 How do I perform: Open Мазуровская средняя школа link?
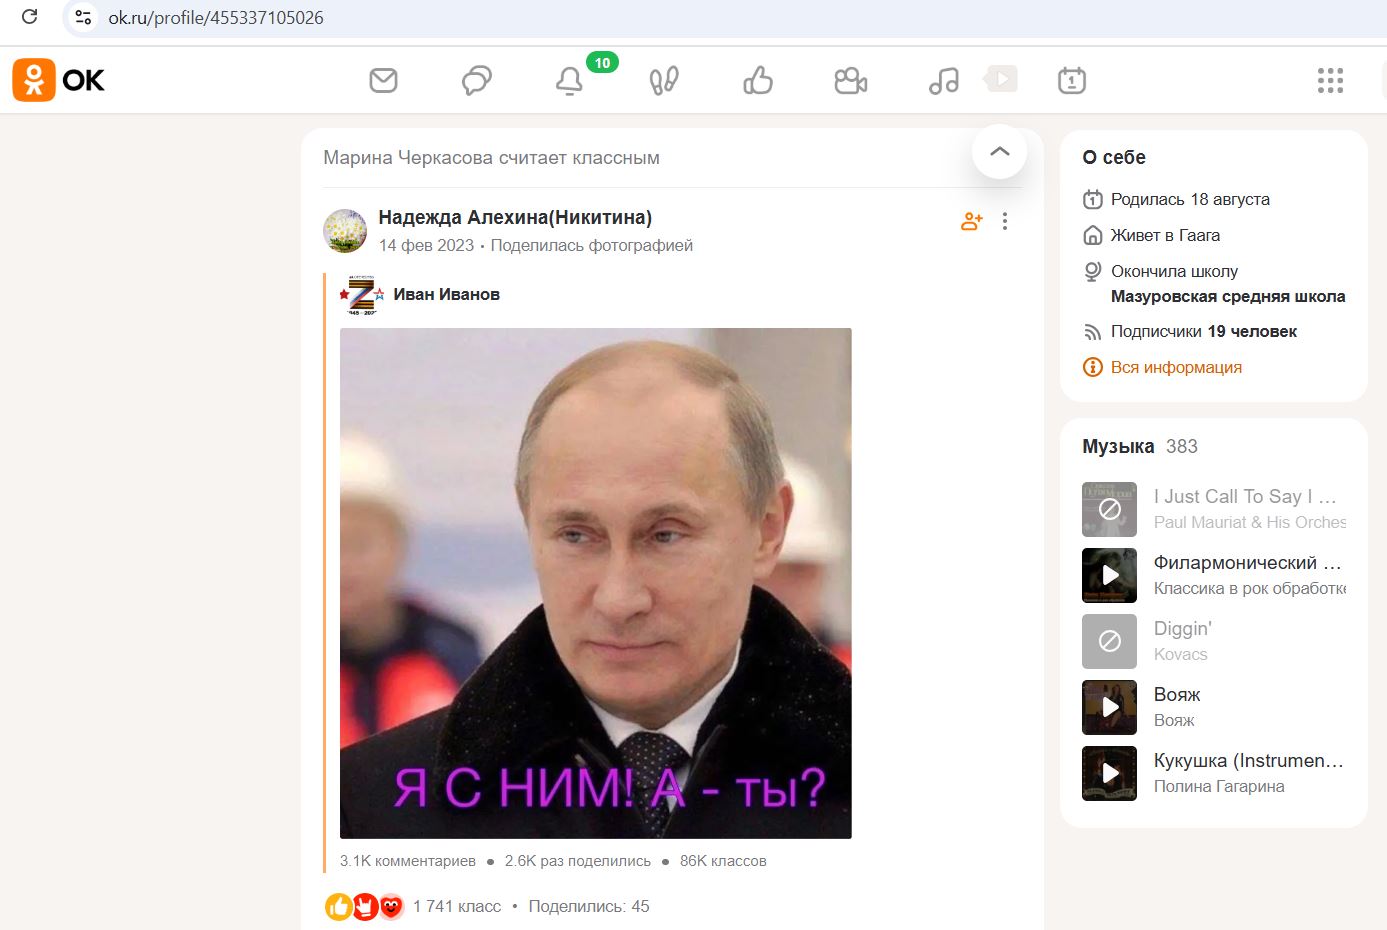pyautogui.click(x=1228, y=296)
